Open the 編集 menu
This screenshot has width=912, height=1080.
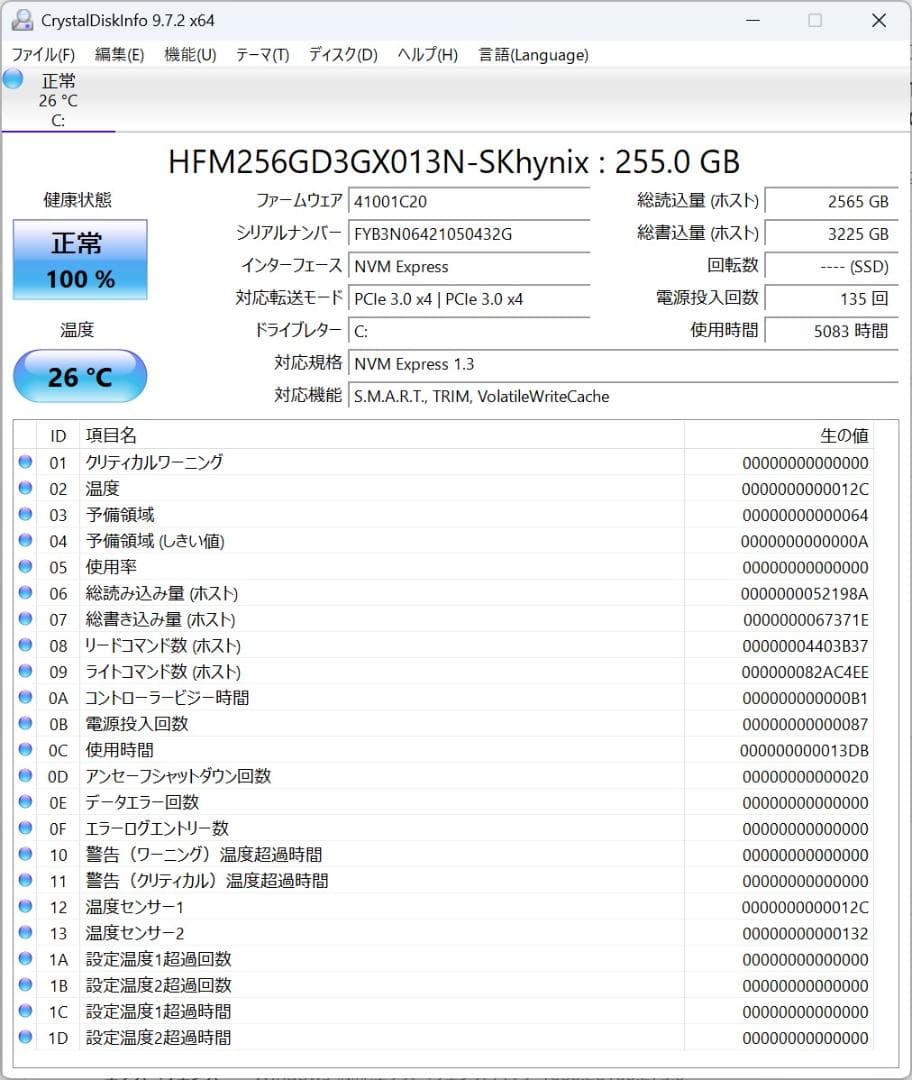pyautogui.click(x=118, y=55)
